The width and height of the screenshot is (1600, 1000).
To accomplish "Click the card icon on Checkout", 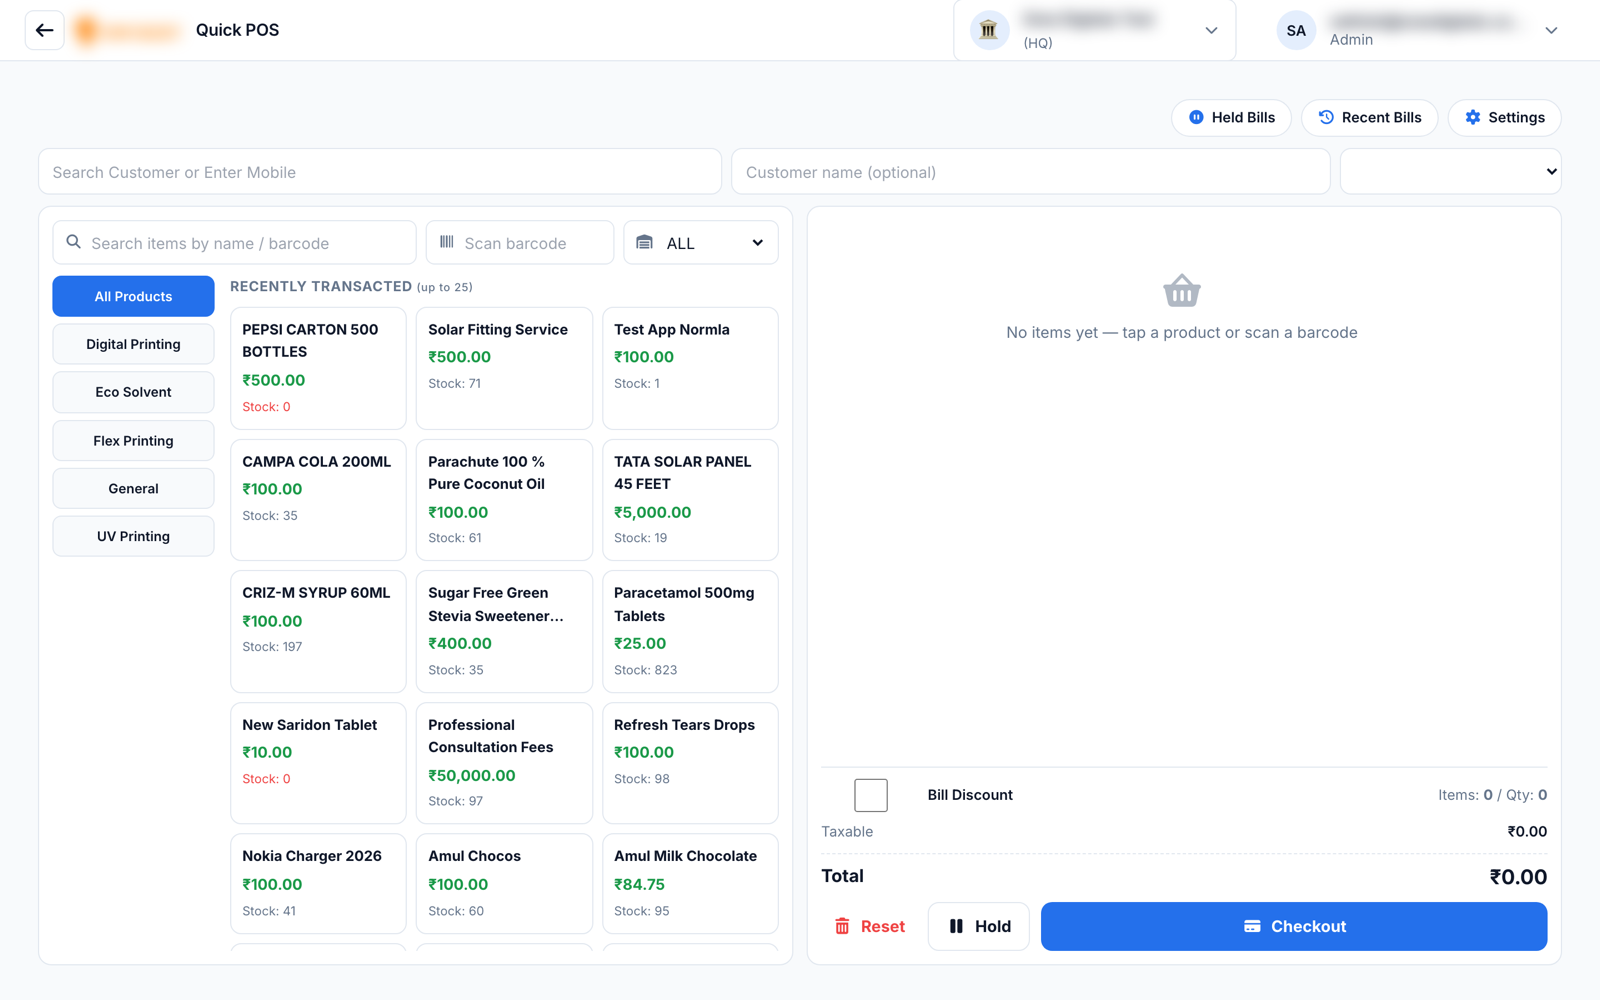I will [x=1252, y=927].
